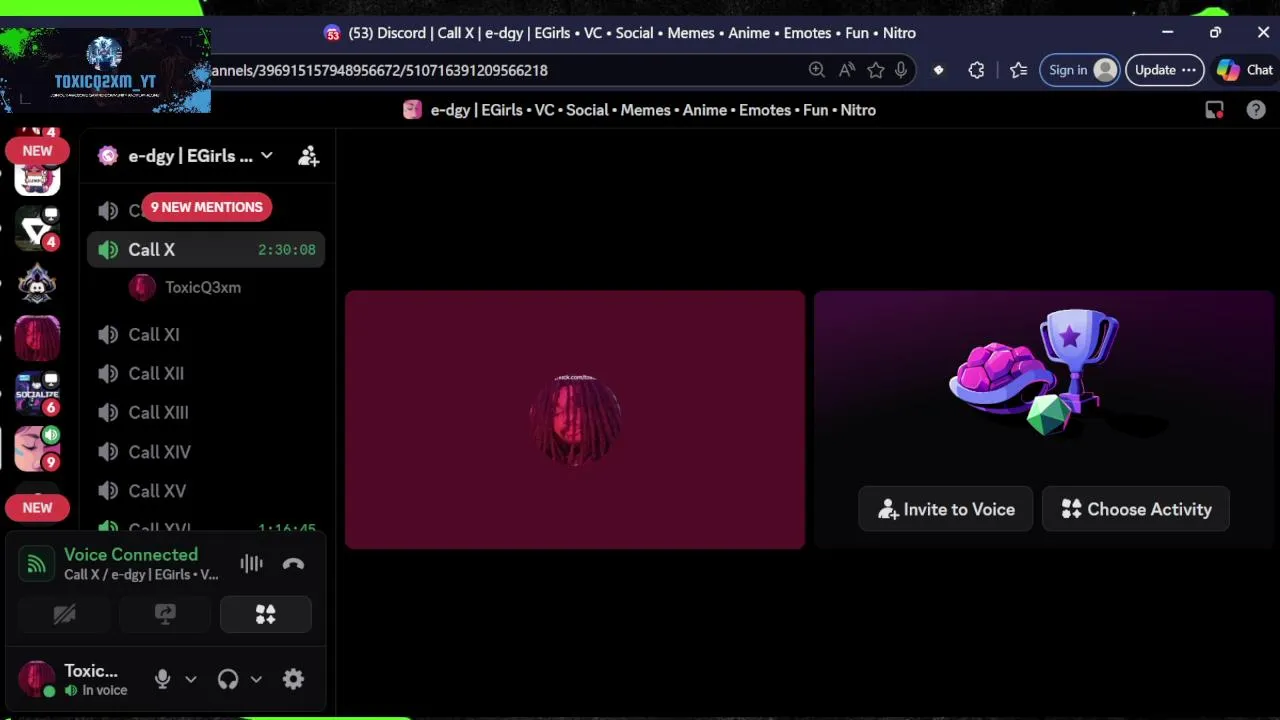Open red dreadlocks server icon
The height and width of the screenshot is (720, 1280).
(37, 338)
